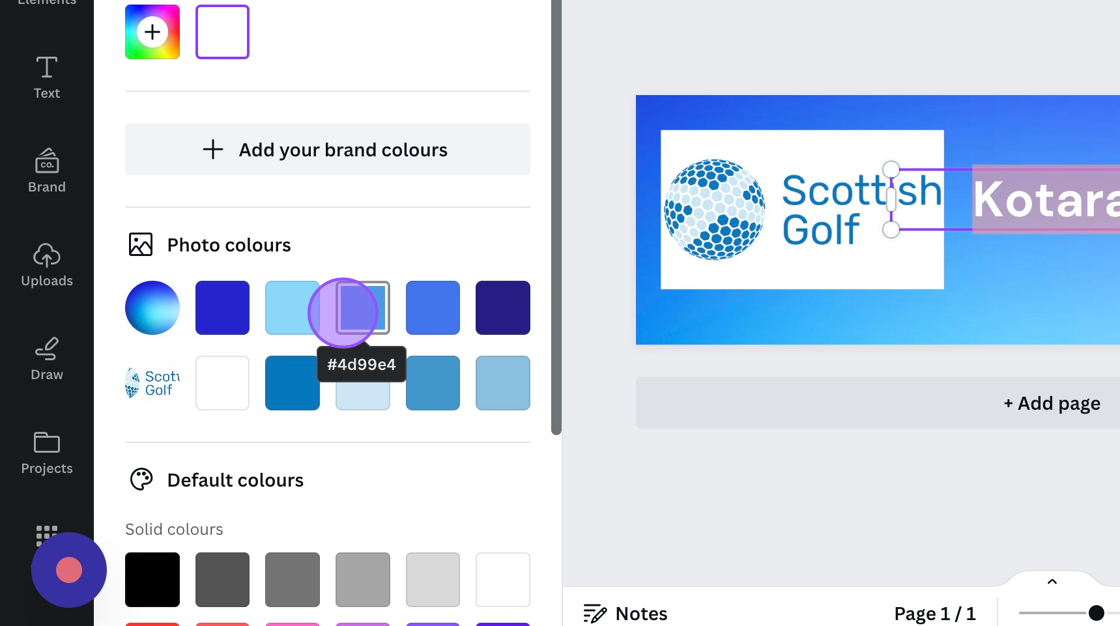Pick the medium blue swatch in Scottish Golf row
This screenshot has height=626, width=1120.
[433, 383]
